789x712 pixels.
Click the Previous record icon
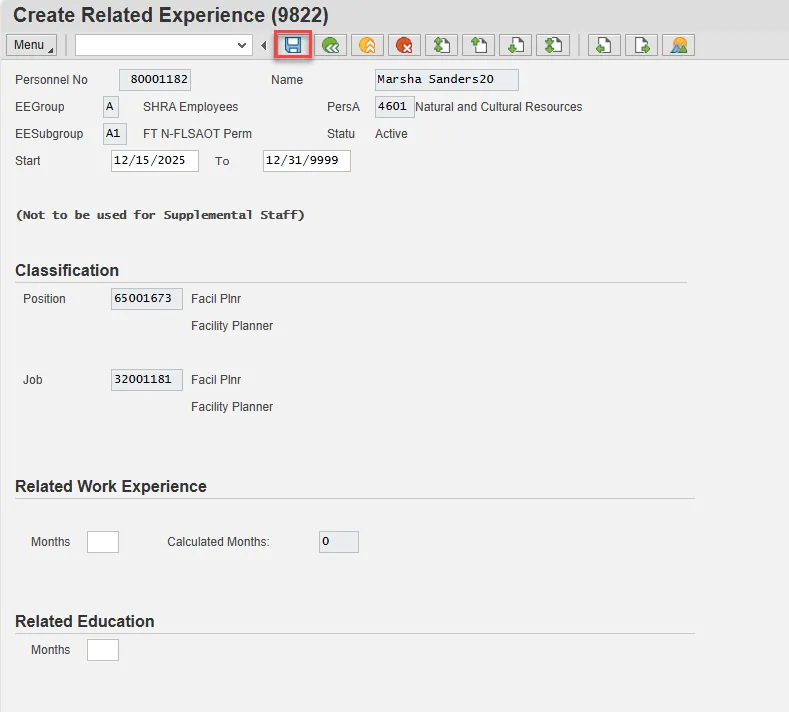point(605,45)
